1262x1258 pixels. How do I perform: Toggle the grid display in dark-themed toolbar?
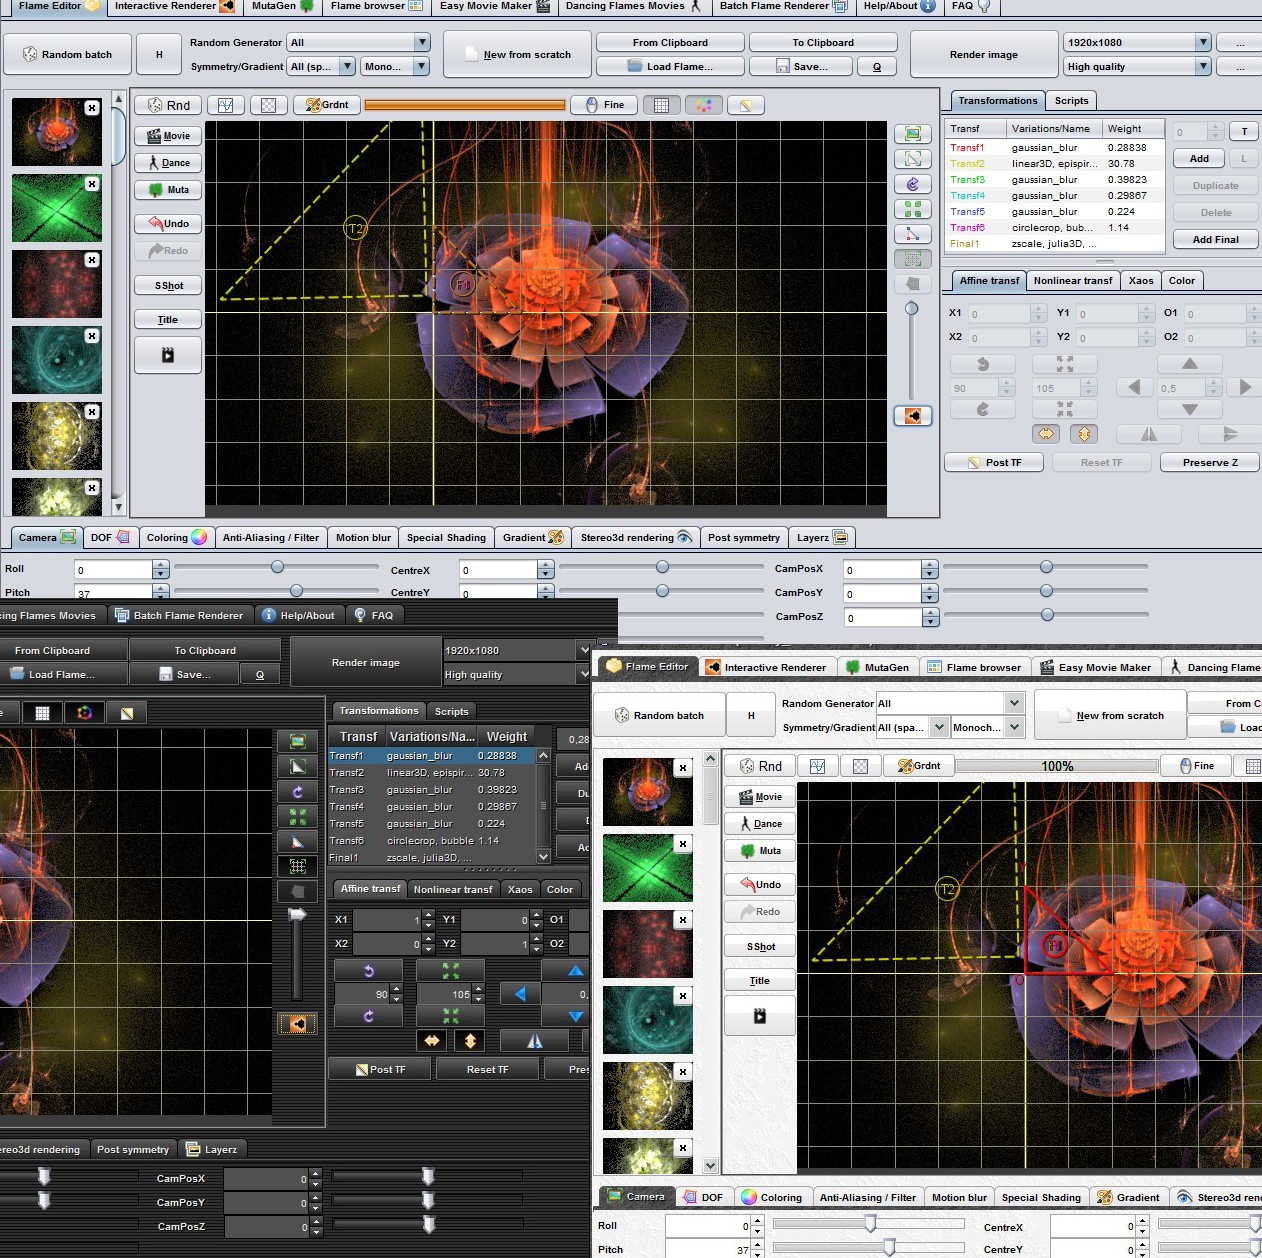(x=42, y=713)
